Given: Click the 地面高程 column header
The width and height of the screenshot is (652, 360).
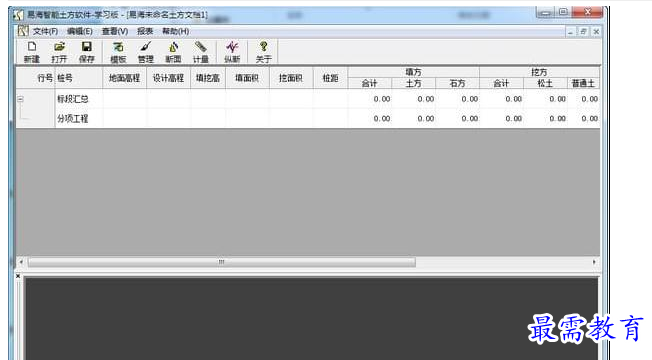Looking at the screenshot, I should pyautogui.click(x=124, y=78).
